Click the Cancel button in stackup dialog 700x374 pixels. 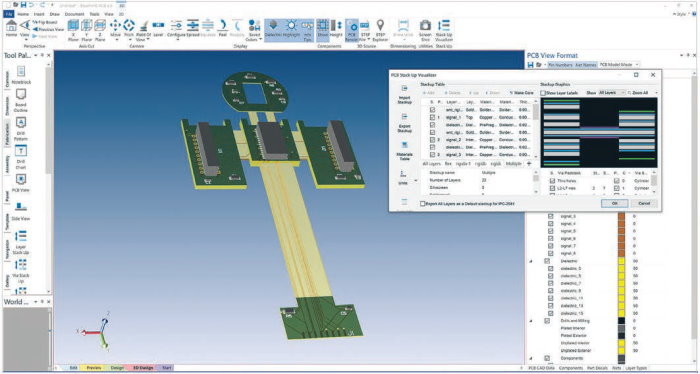click(644, 204)
